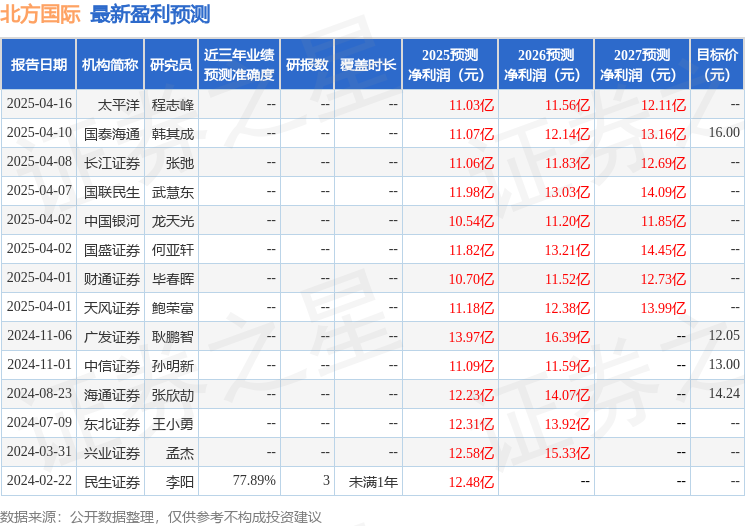Click target price 13.00
The width and height of the screenshot is (745, 526).
pos(724,364)
